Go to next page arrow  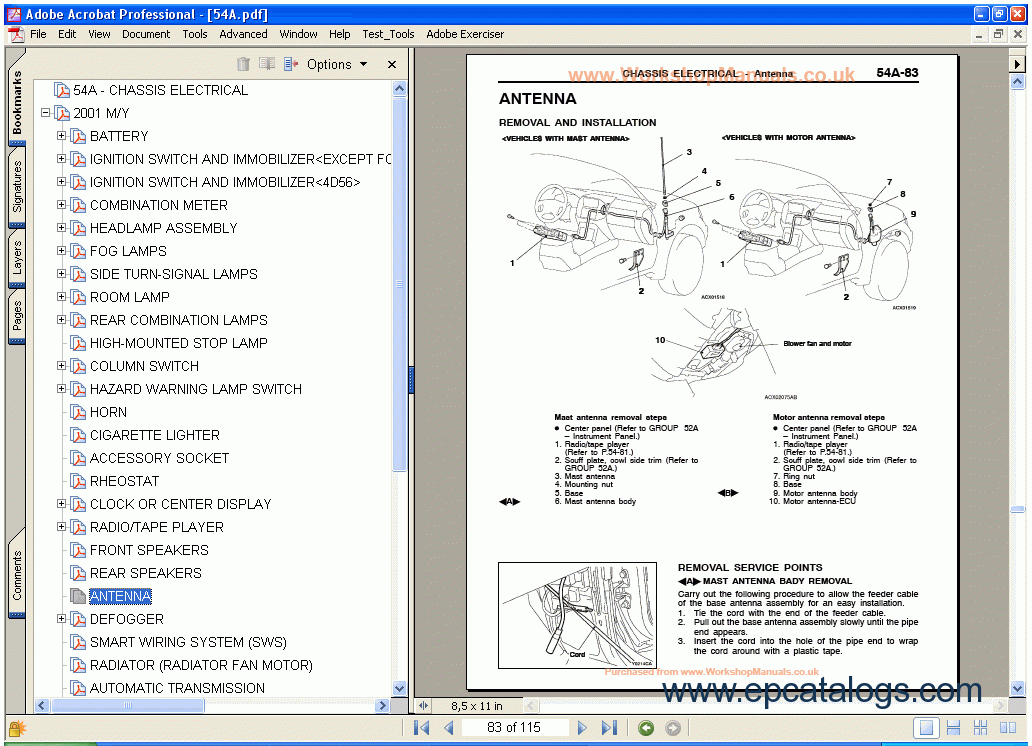(582, 728)
